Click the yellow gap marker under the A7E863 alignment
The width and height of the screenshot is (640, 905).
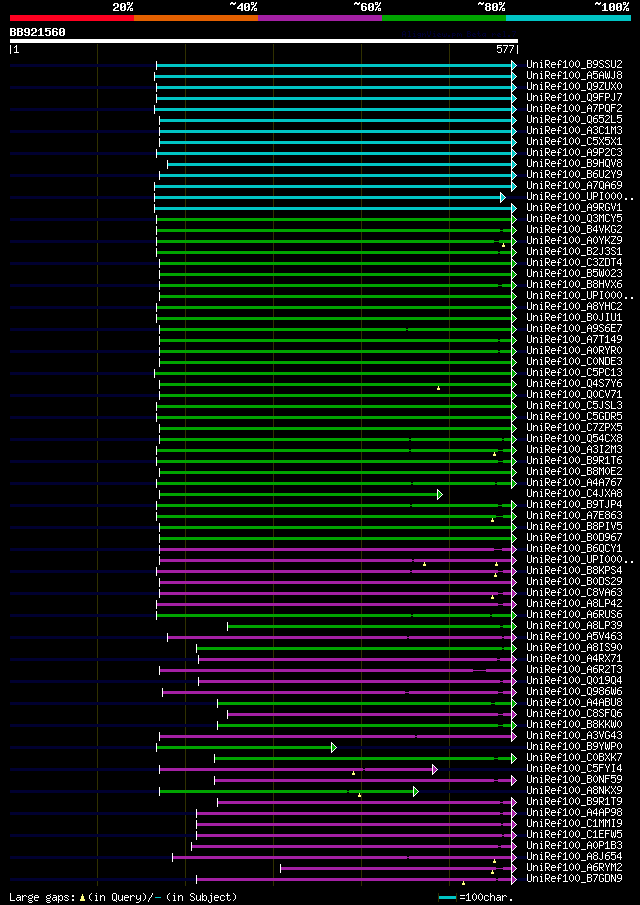(492, 520)
